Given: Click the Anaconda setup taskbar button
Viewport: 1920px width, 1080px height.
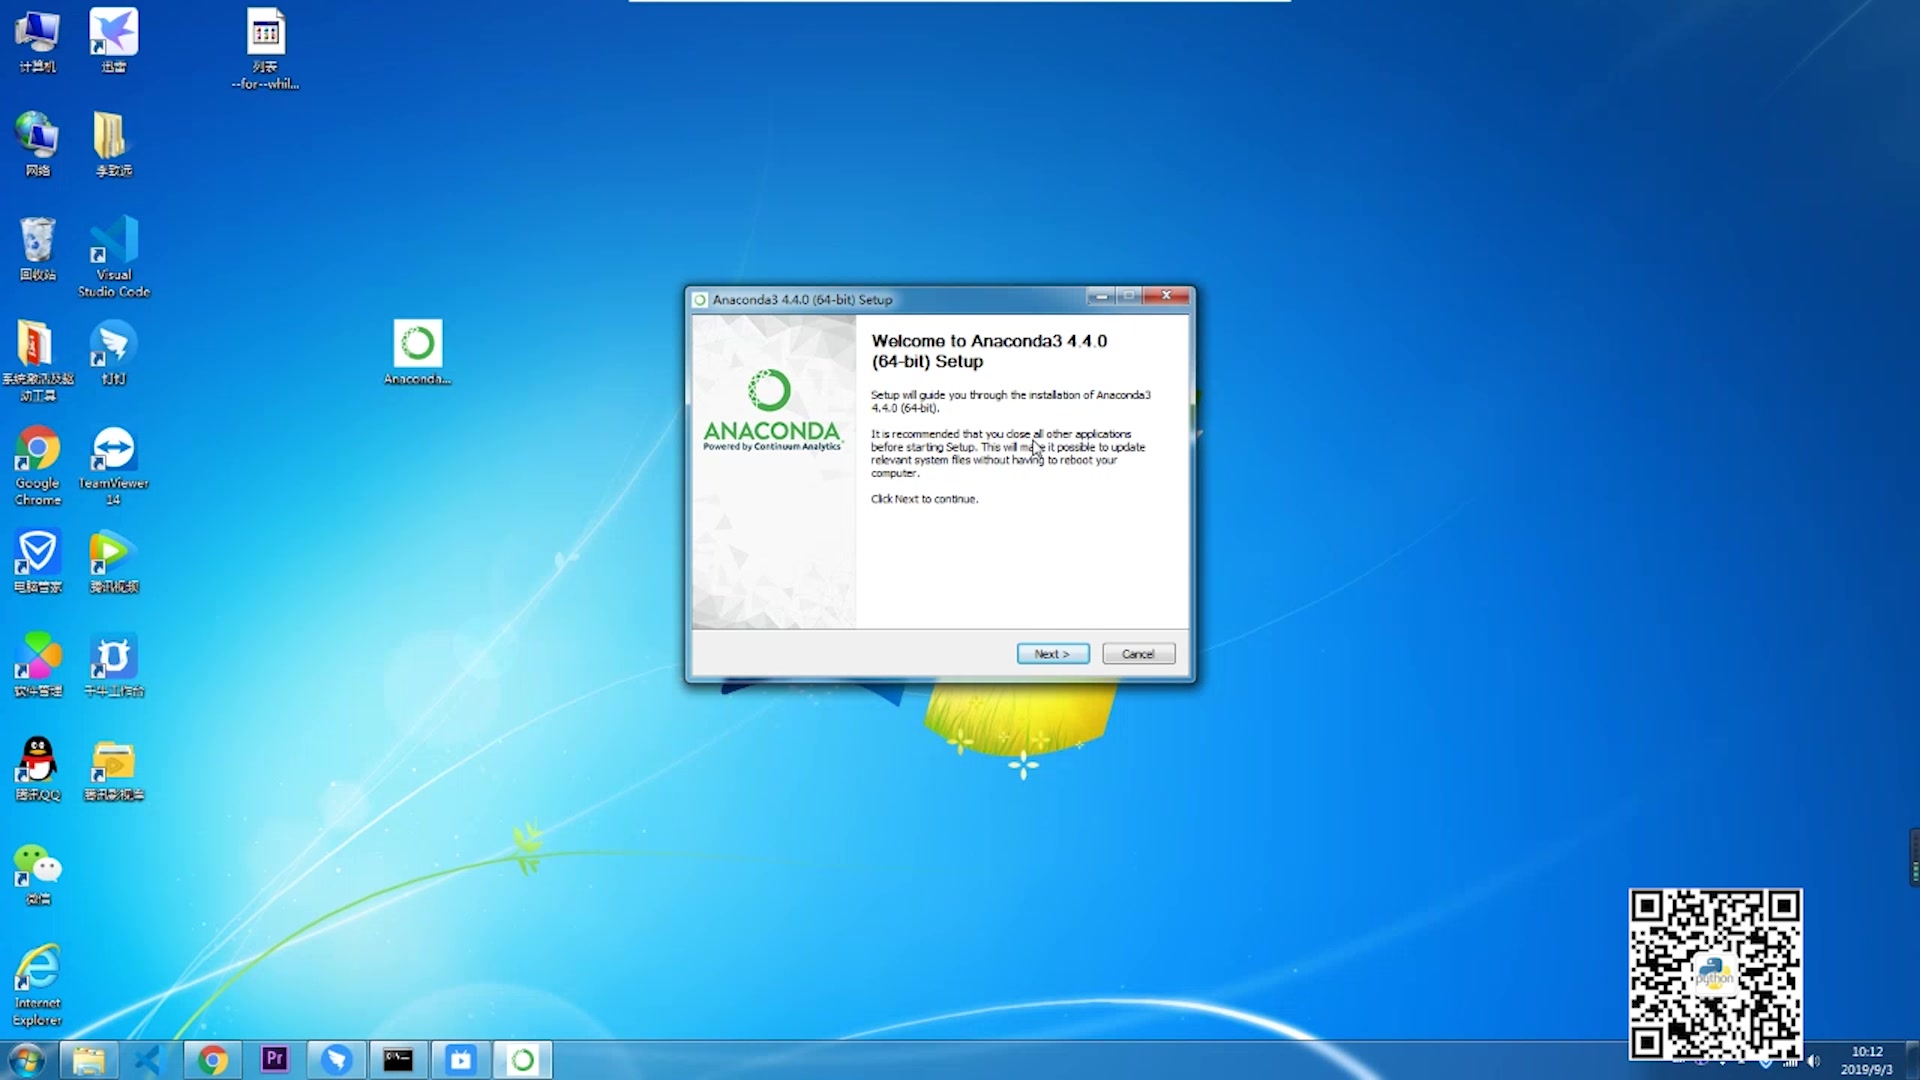Looking at the screenshot, I should pos(523,1060).
